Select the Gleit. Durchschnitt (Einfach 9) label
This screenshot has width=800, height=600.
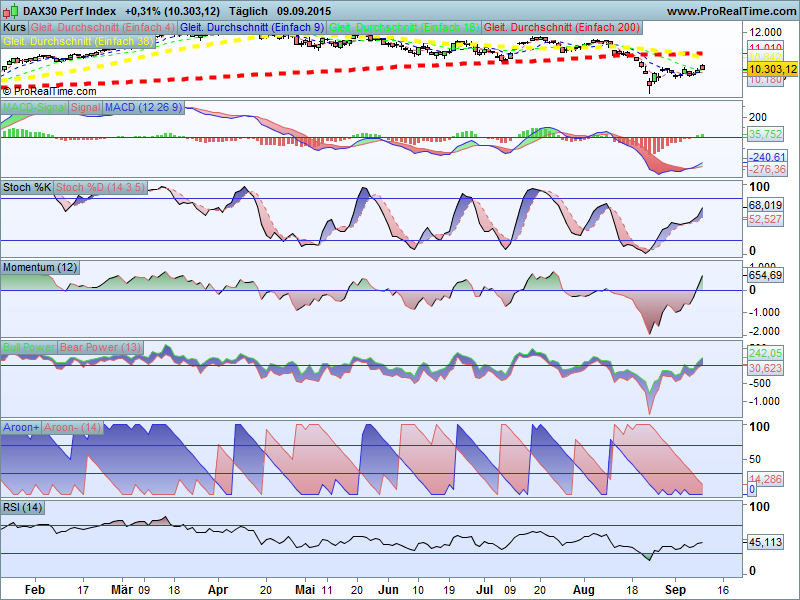pyautogui.click(x=252, y=28)
